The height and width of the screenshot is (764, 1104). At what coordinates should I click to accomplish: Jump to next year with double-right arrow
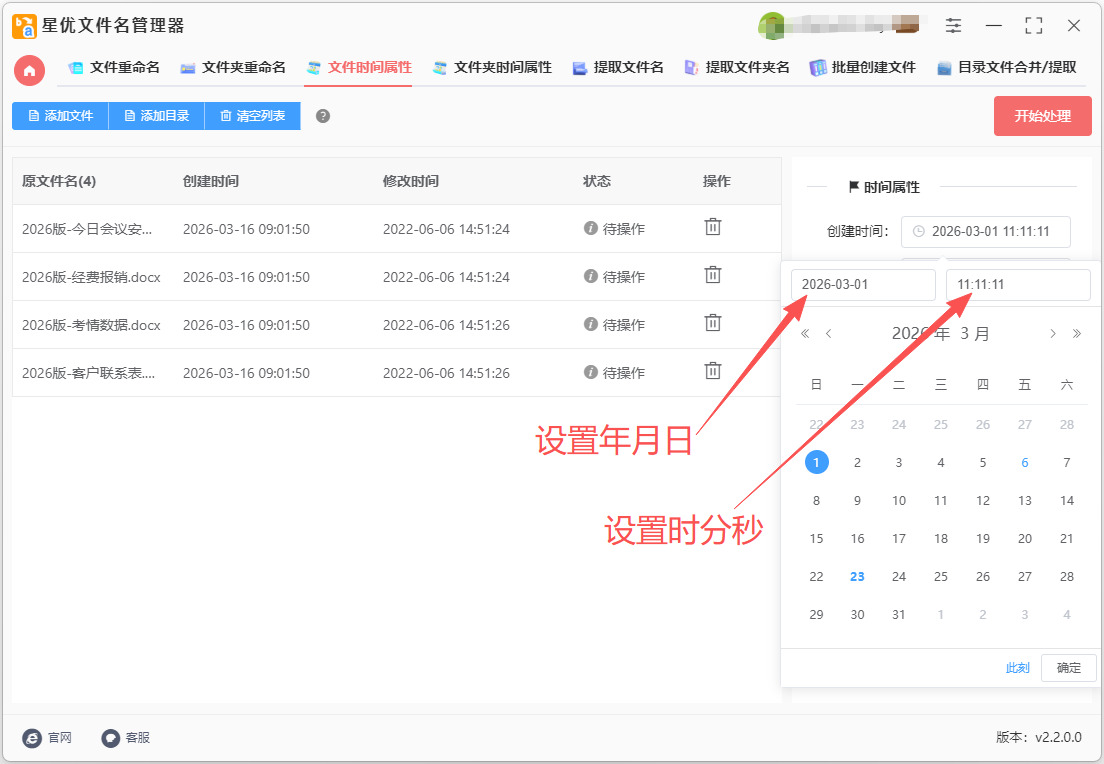[x=1077, y=334]
